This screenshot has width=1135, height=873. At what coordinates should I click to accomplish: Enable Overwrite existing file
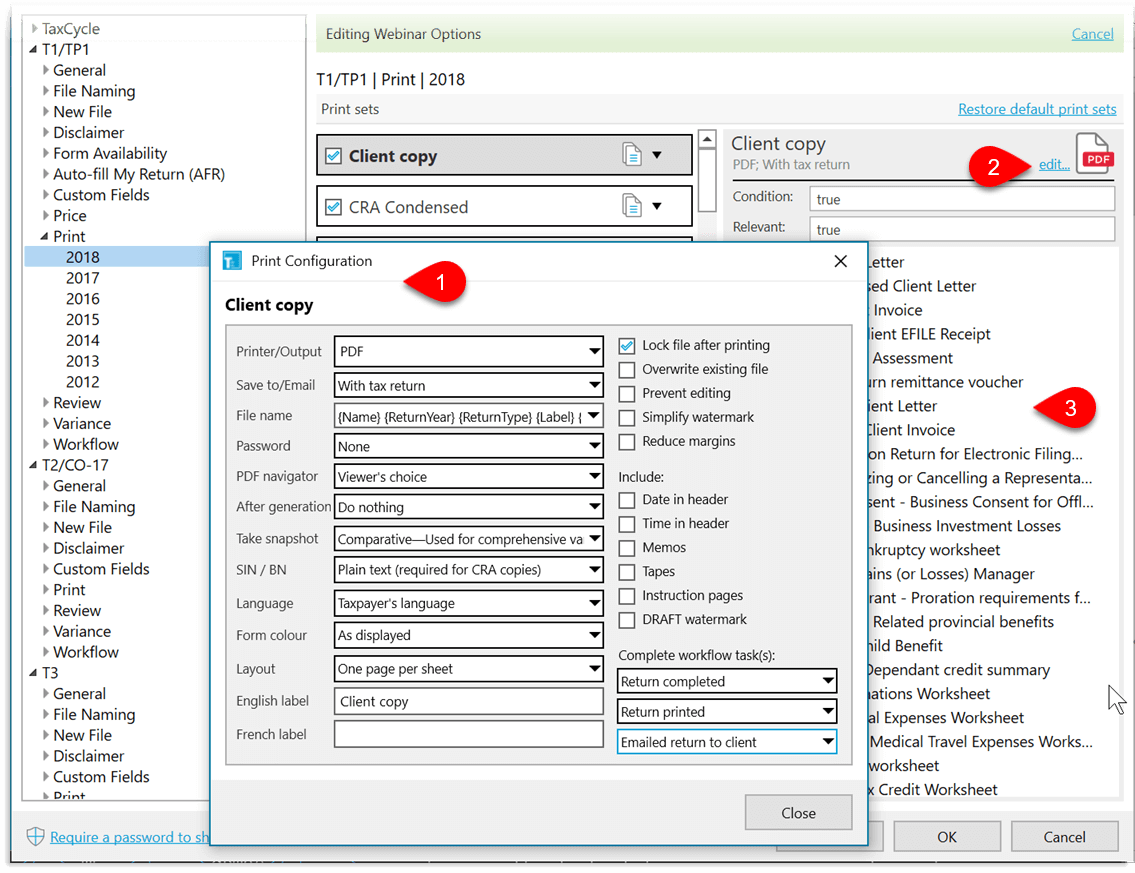[627, 370]
